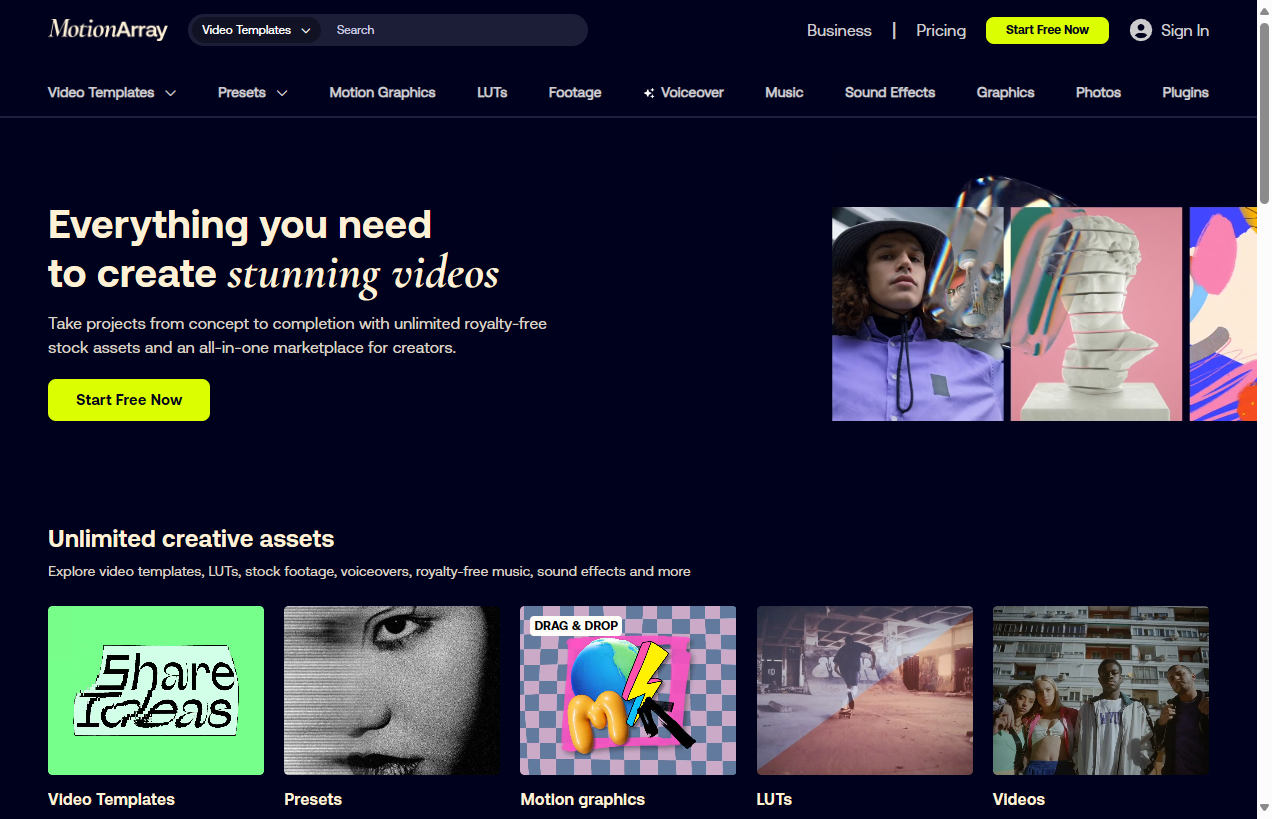This screenshot has width=1272, height=819.
Task: Select Plugins in the navigation bar
Action: (1185, 92)
